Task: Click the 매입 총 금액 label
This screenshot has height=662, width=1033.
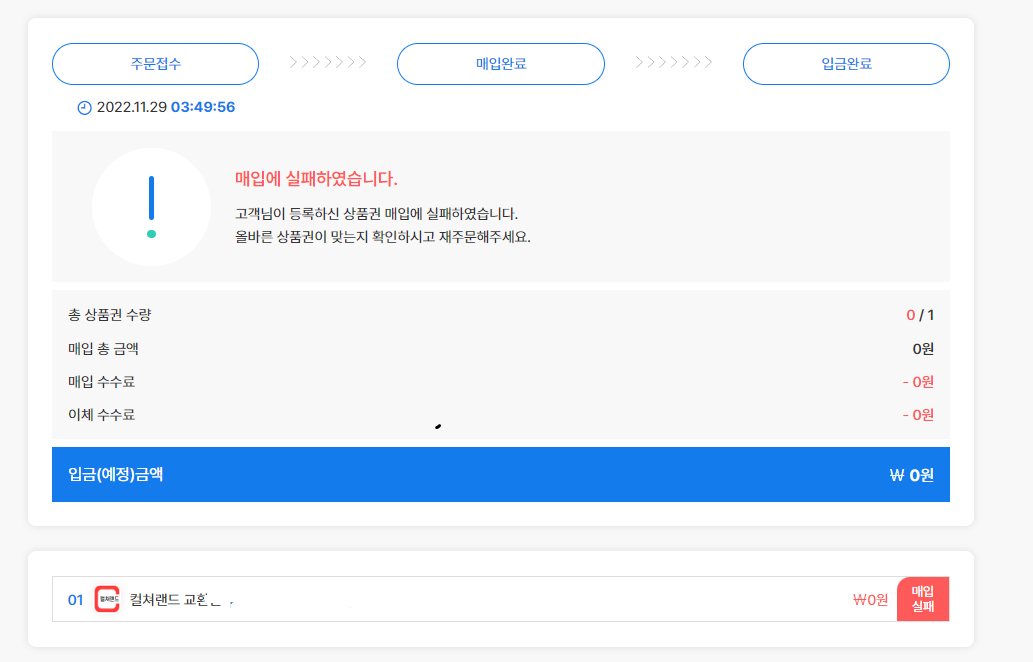Action: [x=103, y=348]
